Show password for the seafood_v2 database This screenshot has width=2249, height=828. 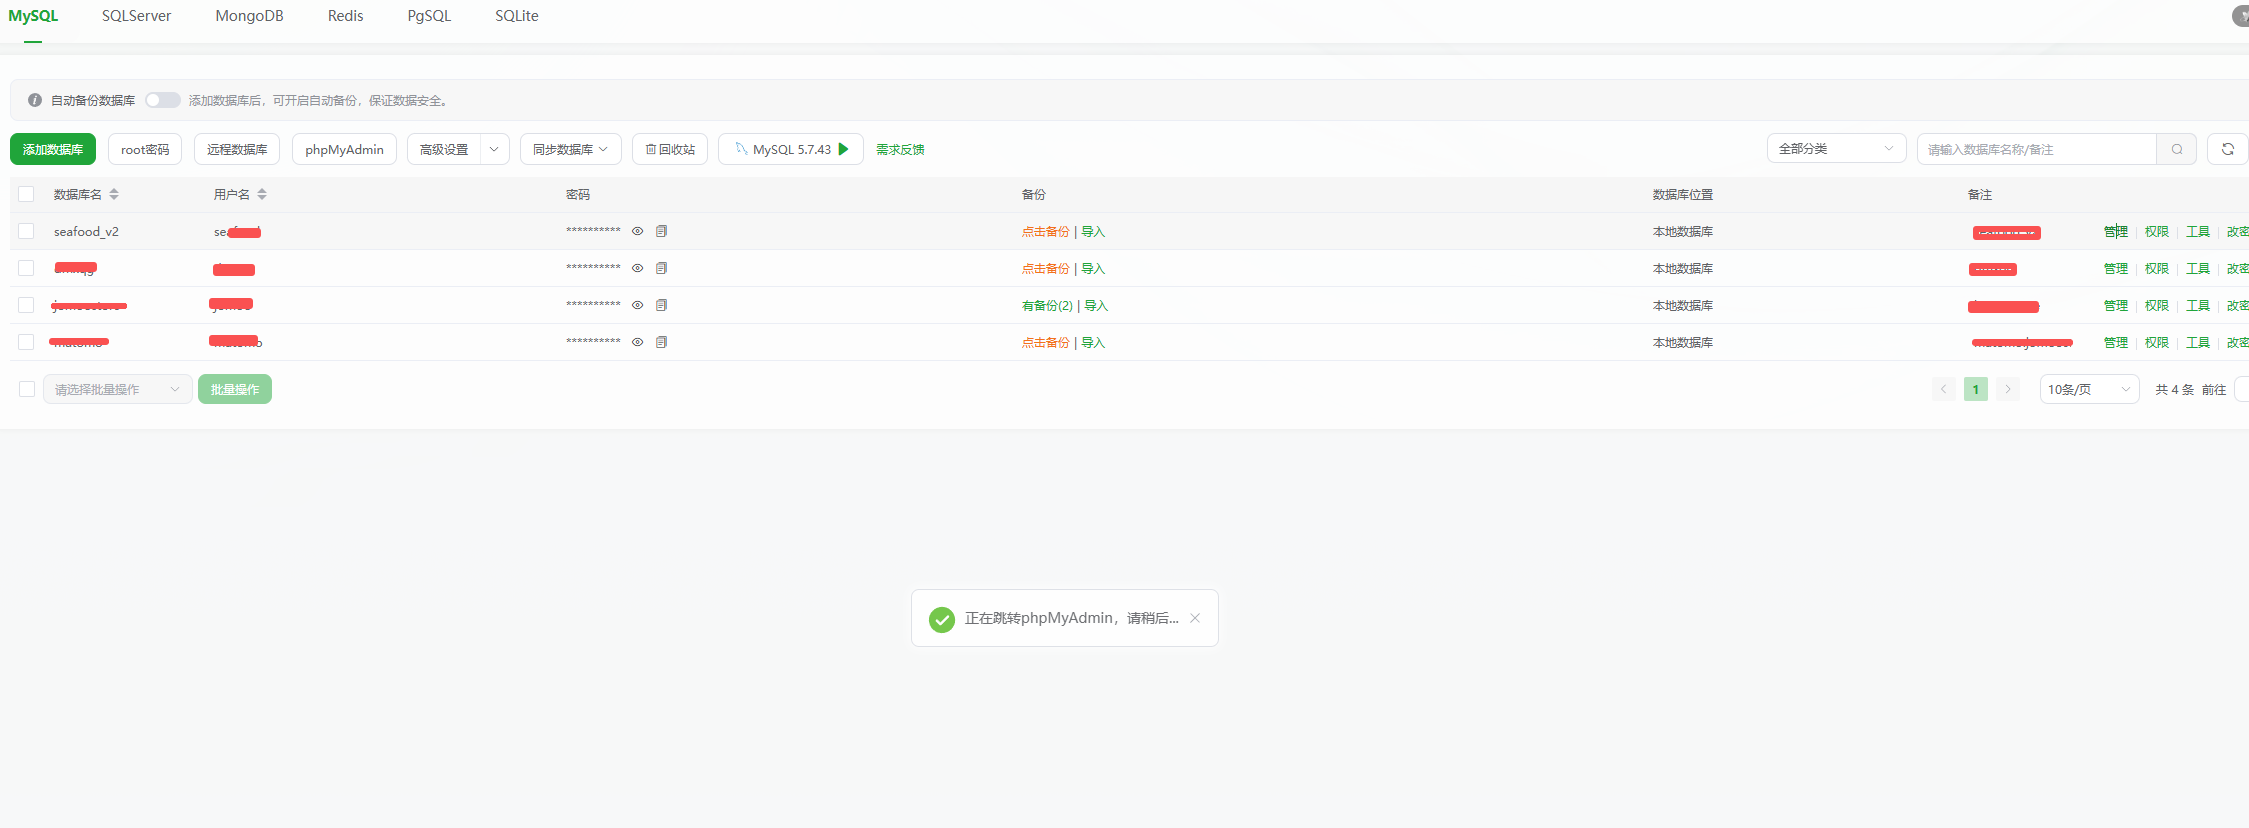click(x=637, y=231)
